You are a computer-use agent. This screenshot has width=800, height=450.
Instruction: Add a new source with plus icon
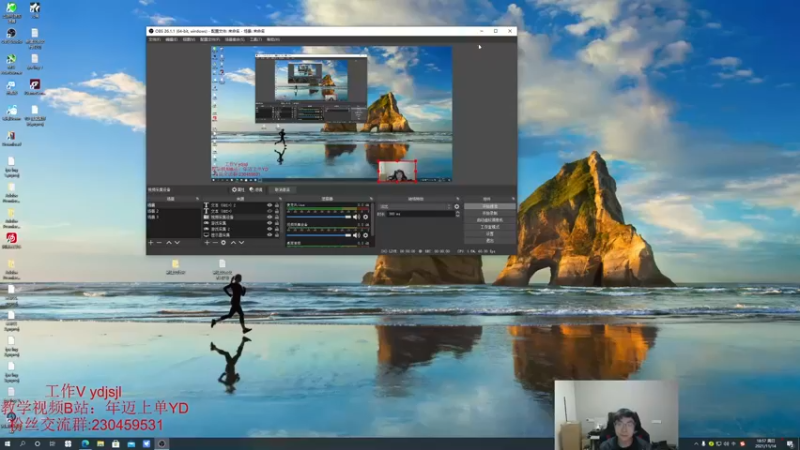207,243
